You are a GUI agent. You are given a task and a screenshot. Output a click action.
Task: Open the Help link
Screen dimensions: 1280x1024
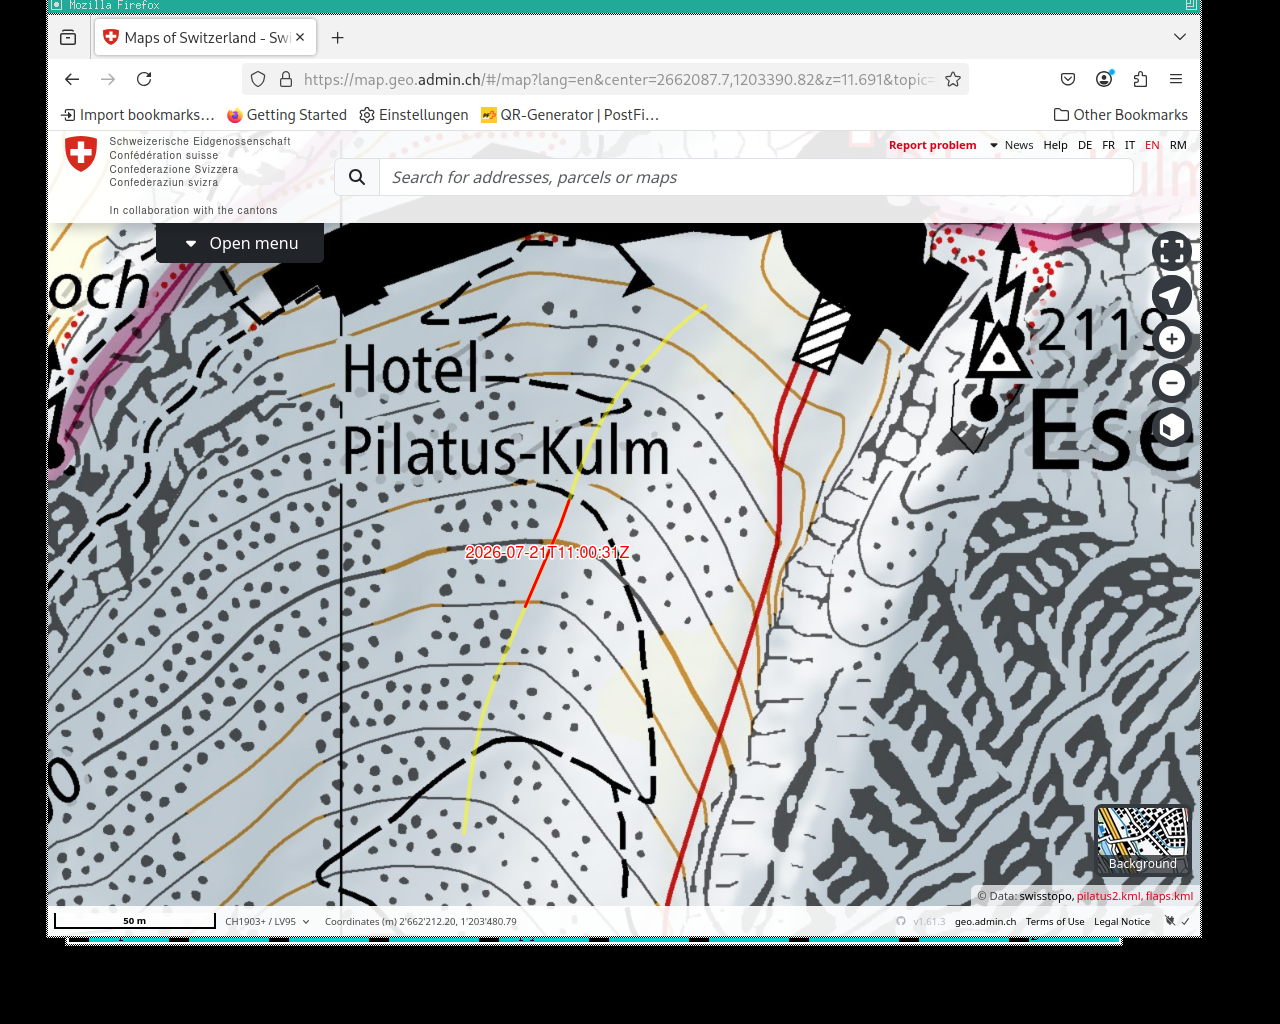tap(1055, 146)
